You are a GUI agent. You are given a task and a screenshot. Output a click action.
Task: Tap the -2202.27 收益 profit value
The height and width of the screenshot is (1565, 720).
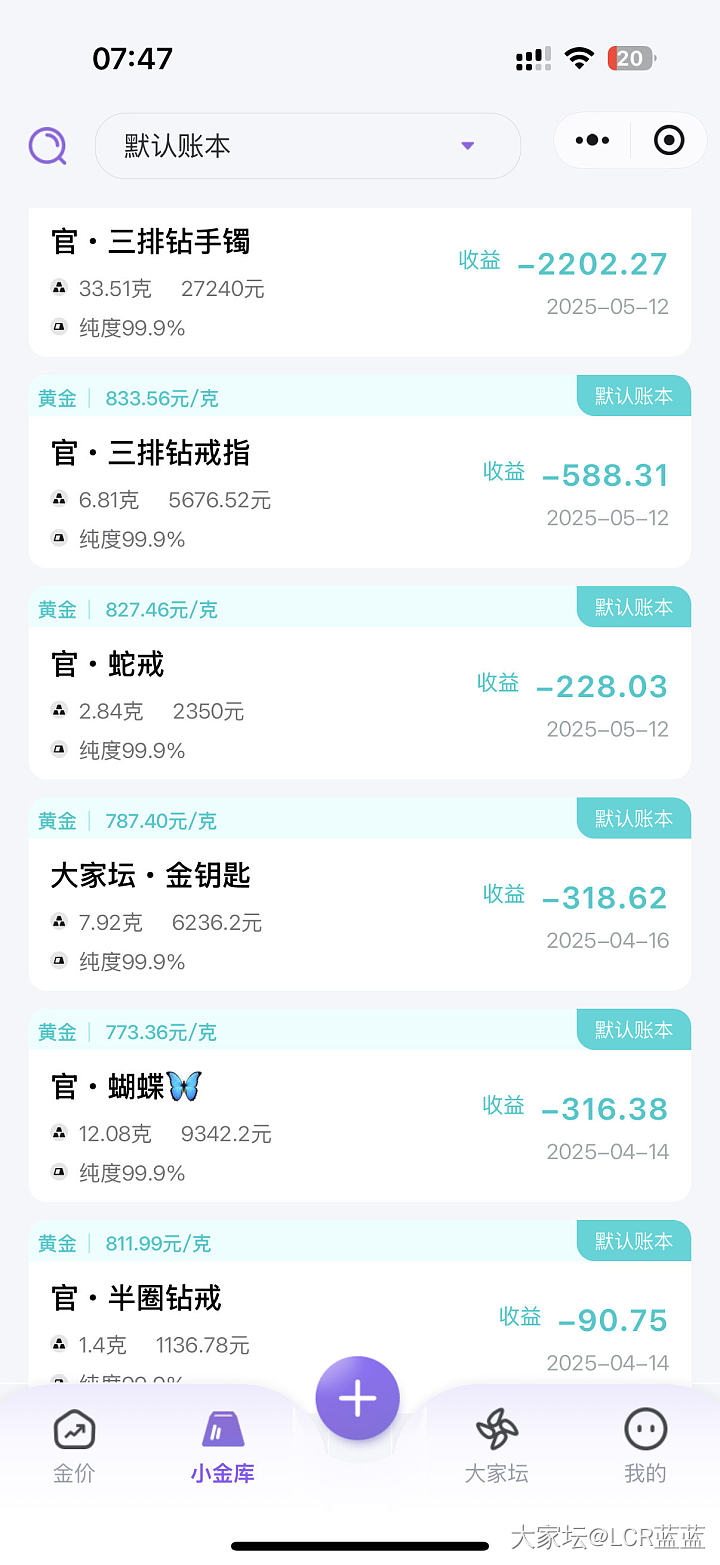[x=592, y=264]
